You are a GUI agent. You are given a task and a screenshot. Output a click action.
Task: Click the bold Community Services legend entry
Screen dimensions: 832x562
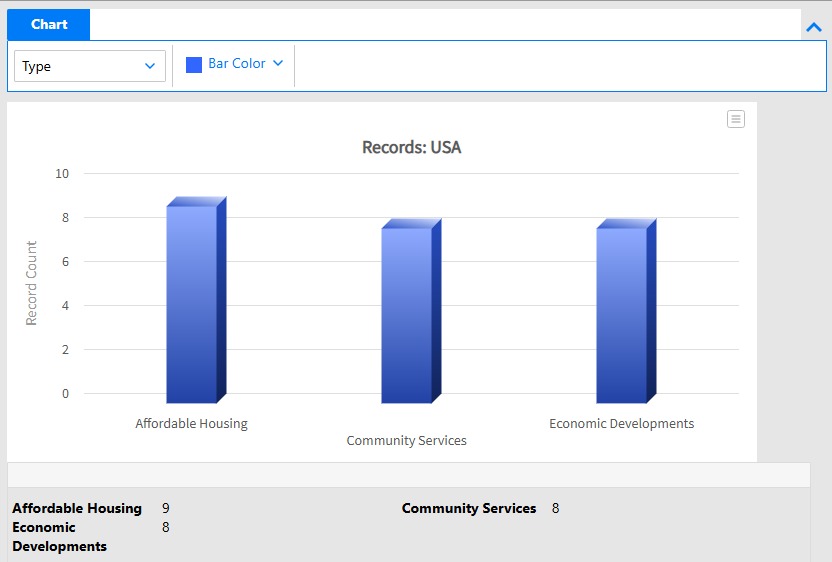point(469,508)
